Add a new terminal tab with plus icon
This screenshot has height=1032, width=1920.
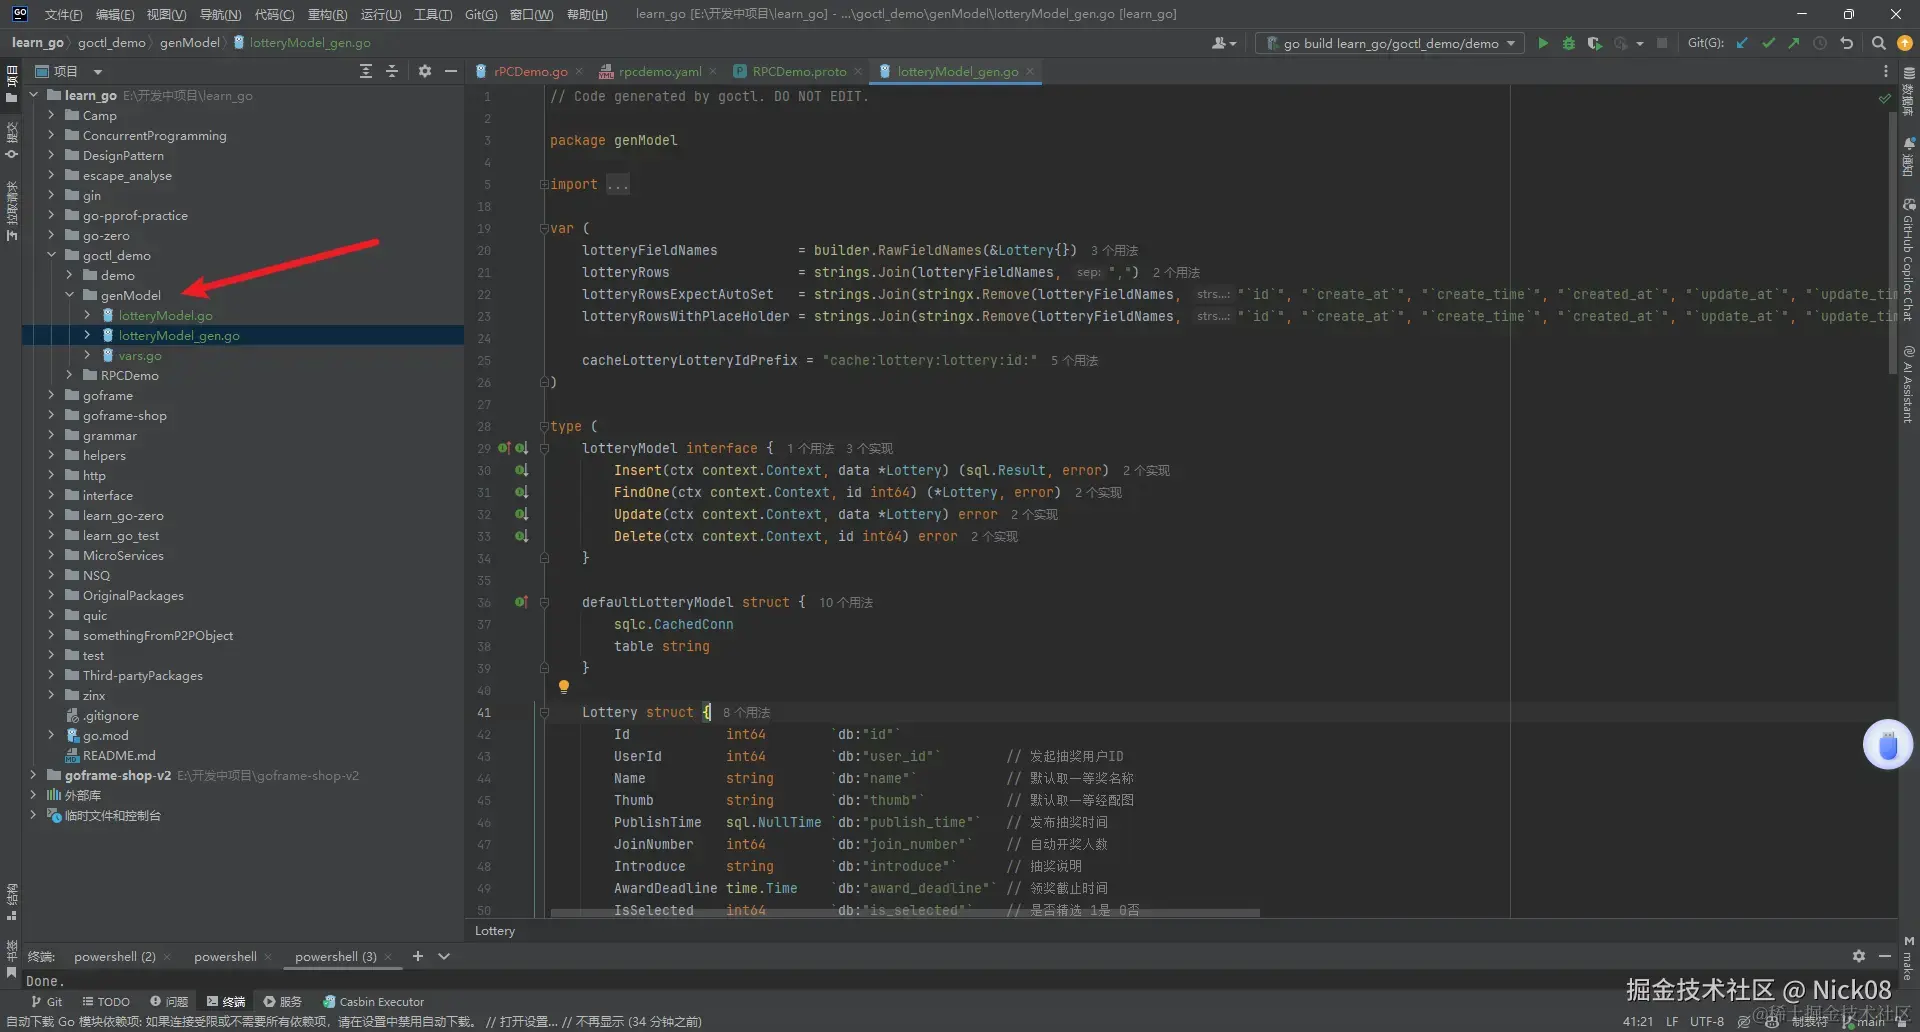418,956
